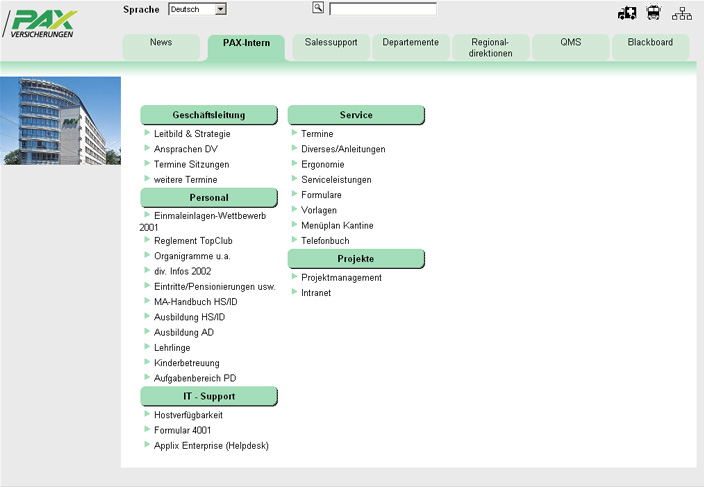
Task: Switch to the QMS tab
Action: [571, 47]
